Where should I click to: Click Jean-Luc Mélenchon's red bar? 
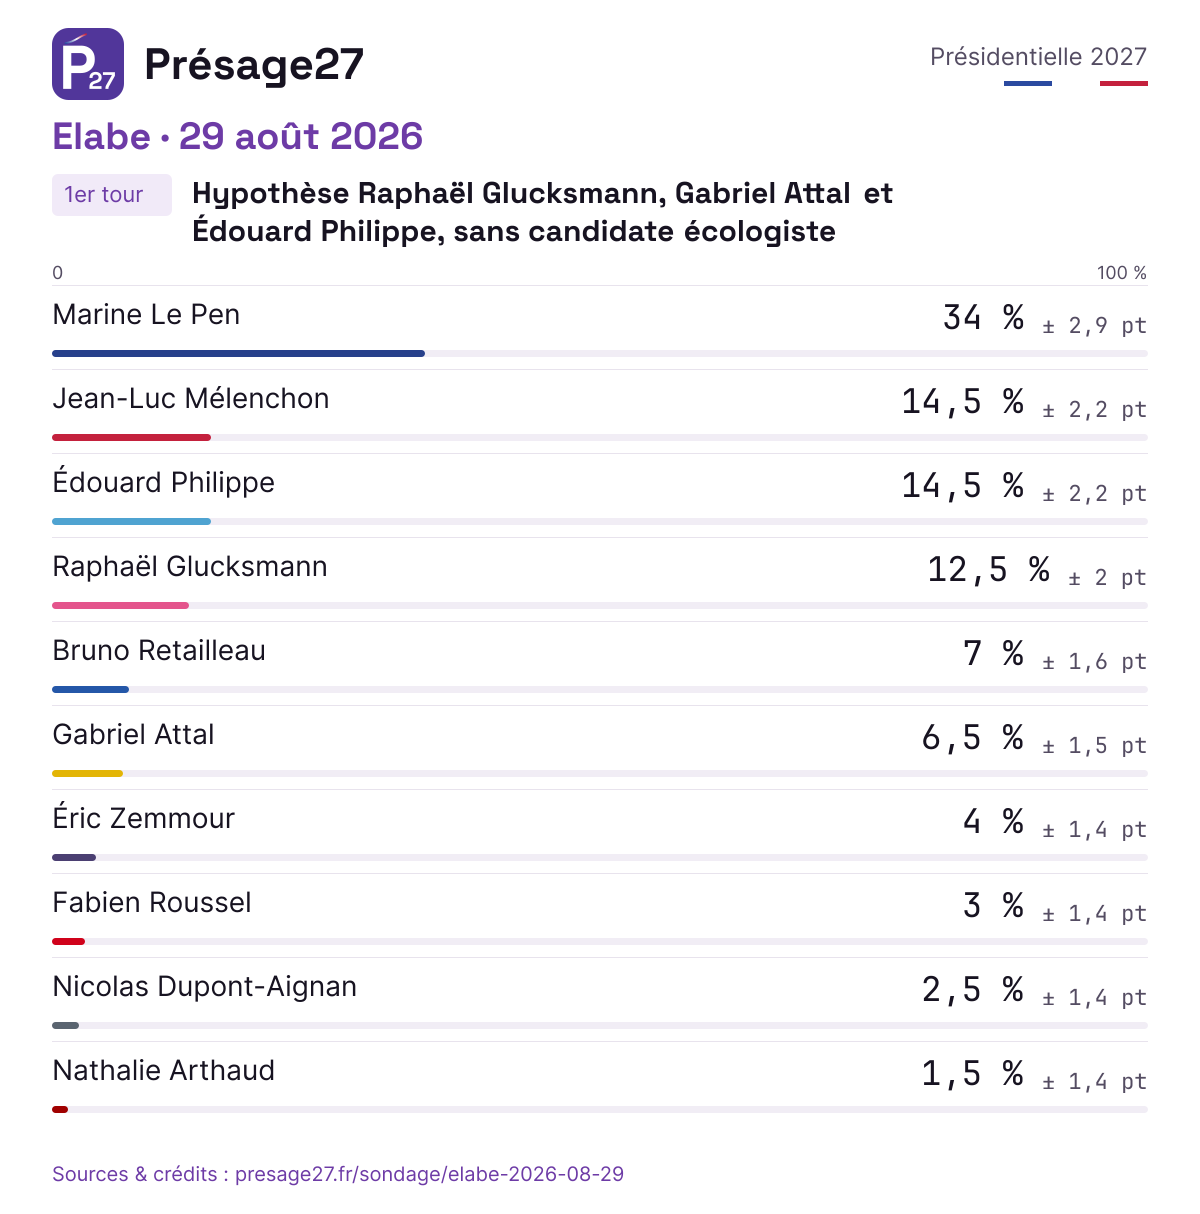pyautogui.click(x=131, y=437)
